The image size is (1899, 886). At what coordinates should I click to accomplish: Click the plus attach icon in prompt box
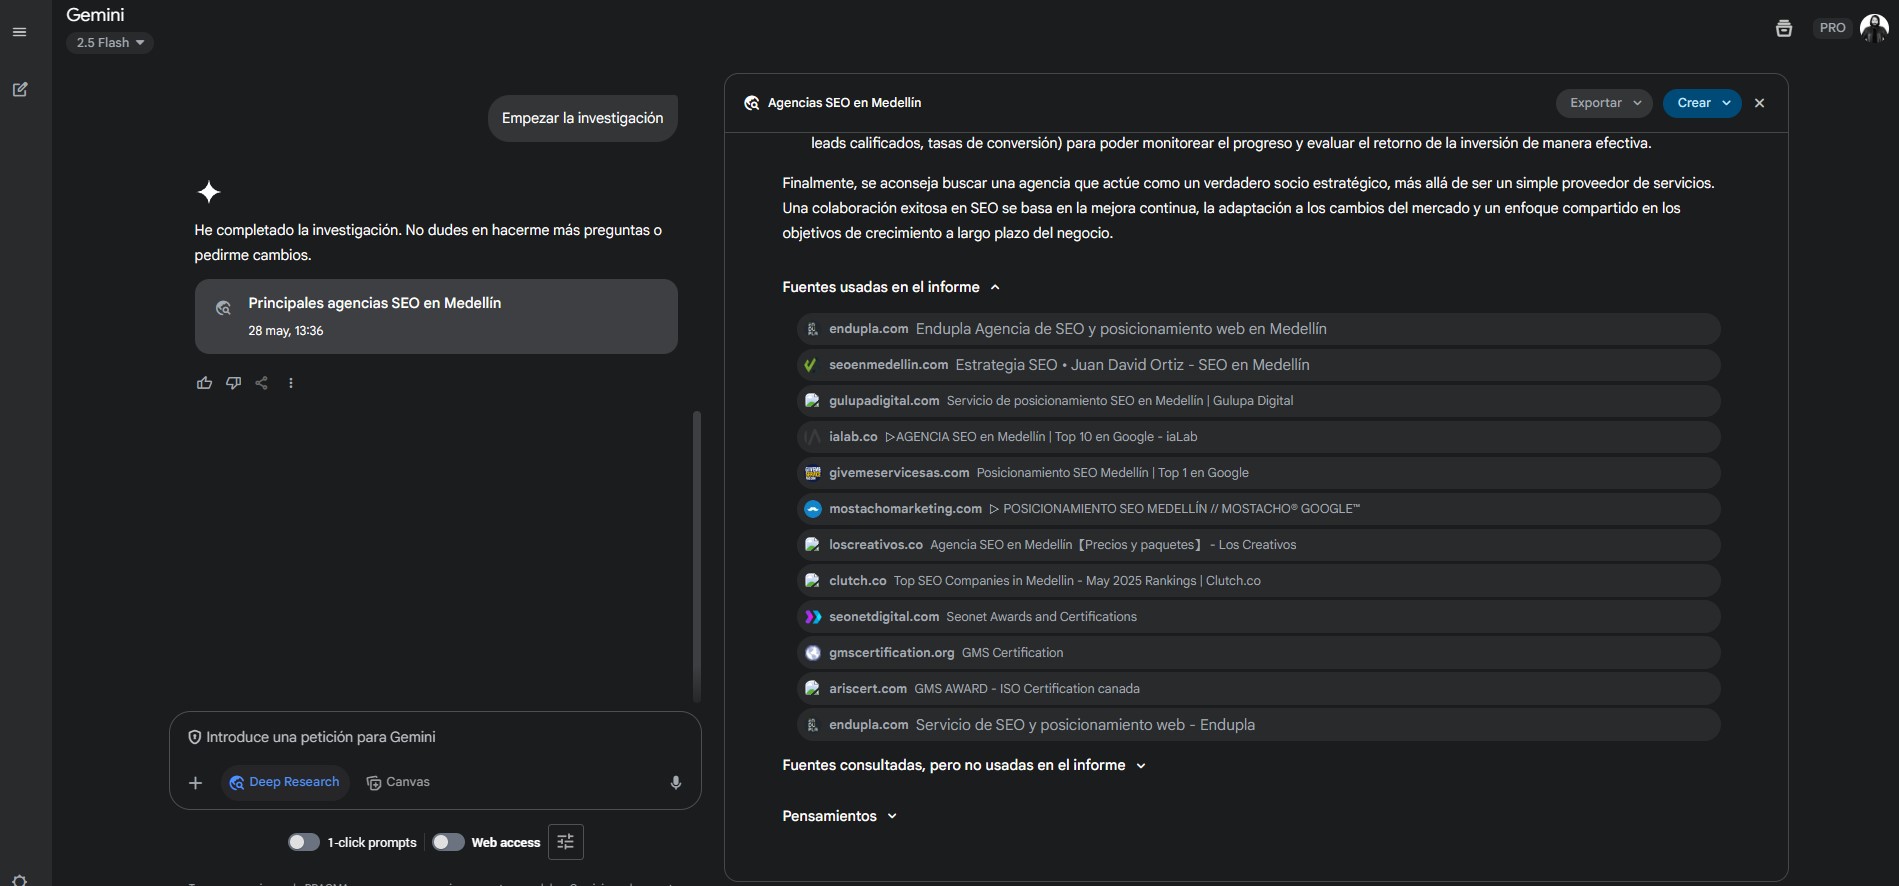[x=196, y=783]
